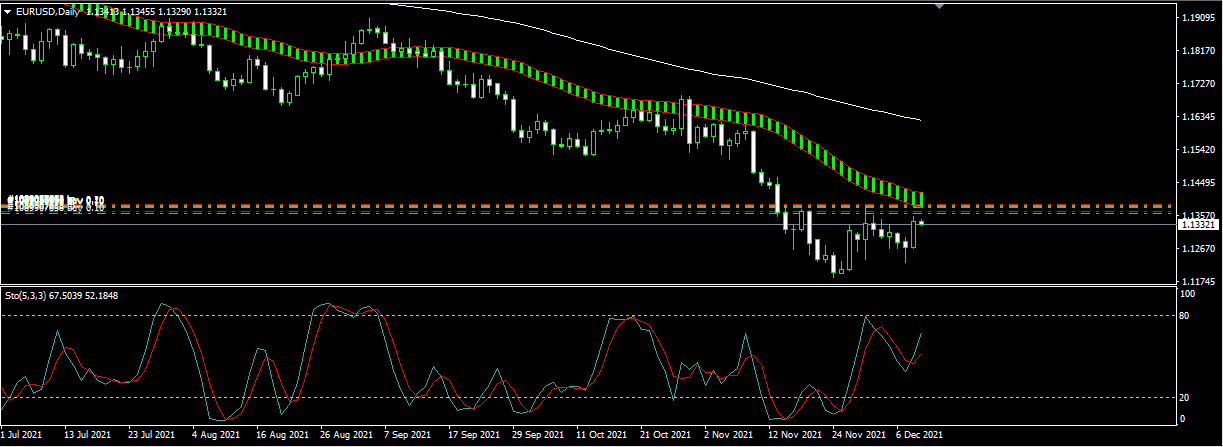Click the 1 Jul 2021 date label
The image size is (1223, 447).
coord(23,436)
